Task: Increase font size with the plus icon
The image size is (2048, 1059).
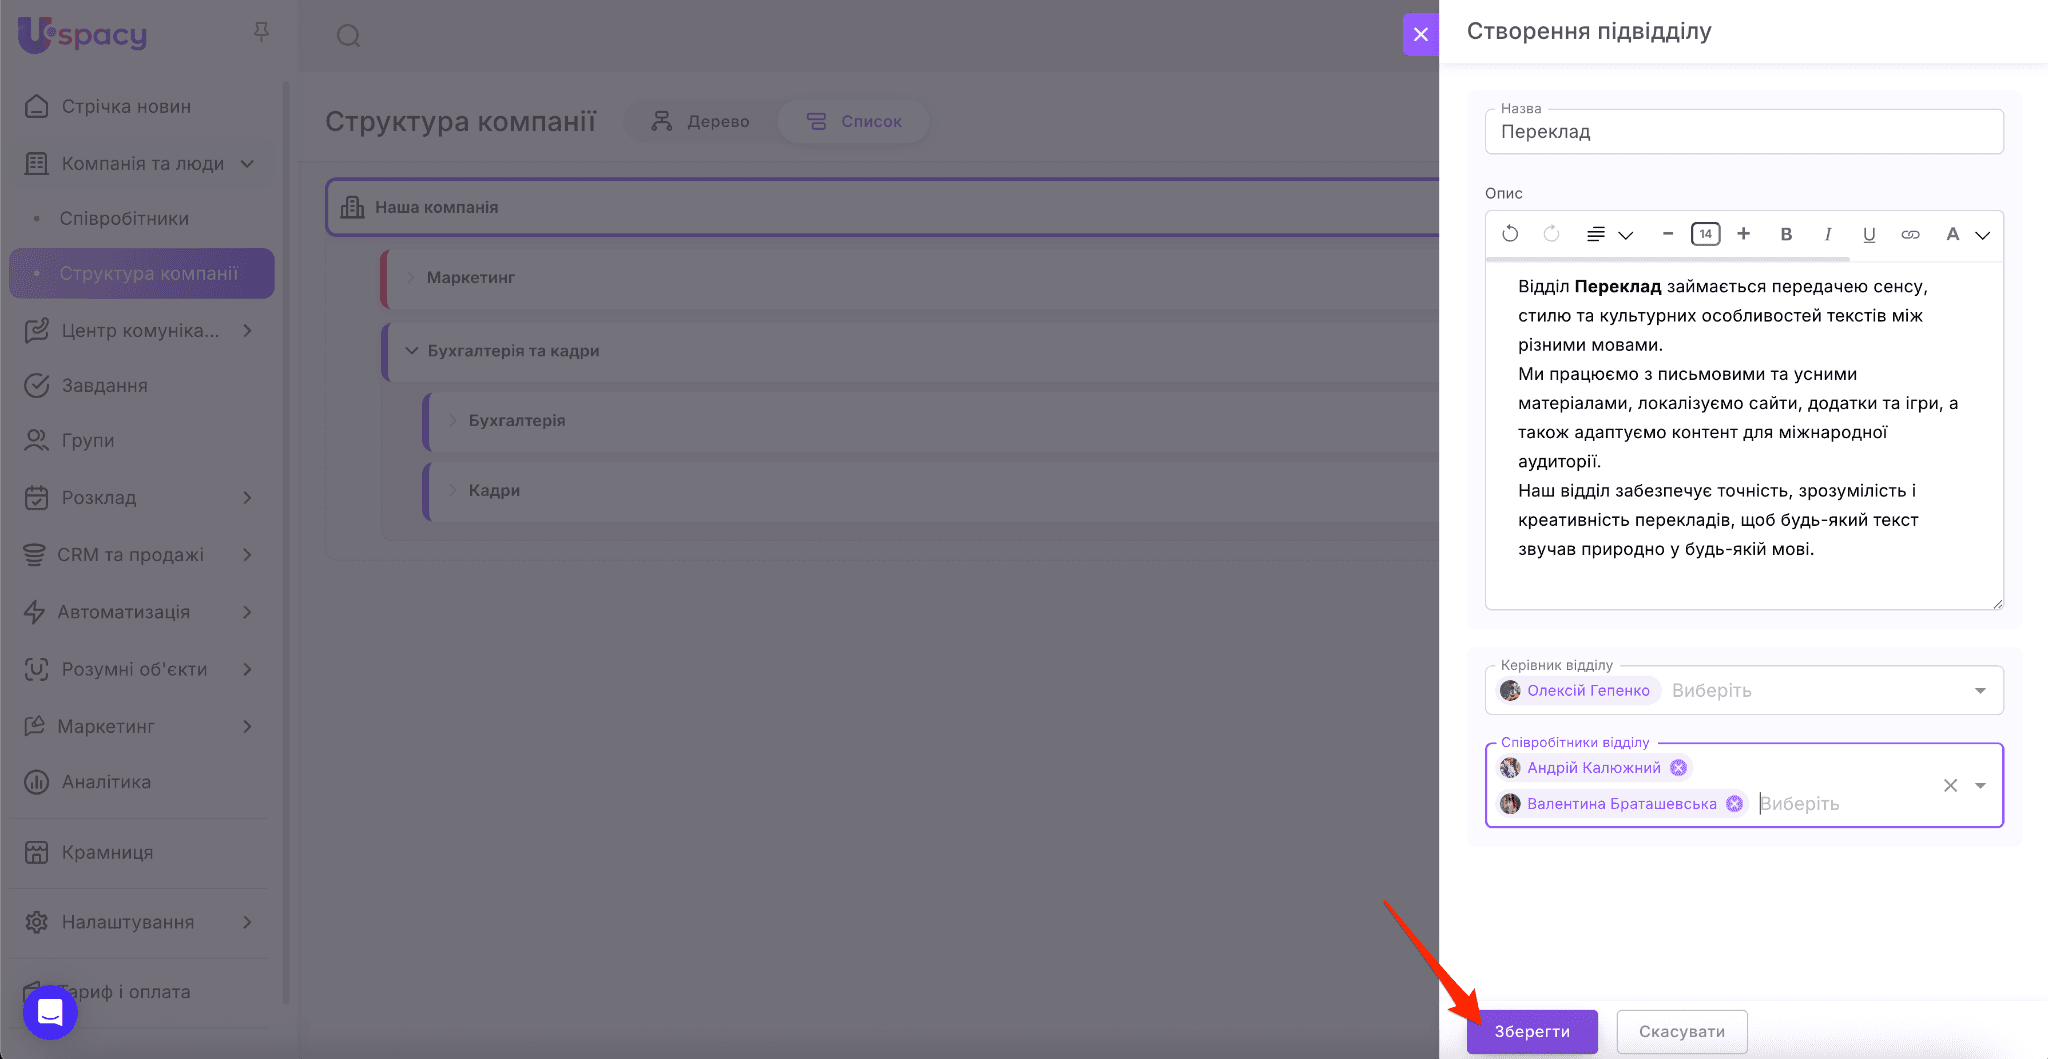Action: [1743, 234]
